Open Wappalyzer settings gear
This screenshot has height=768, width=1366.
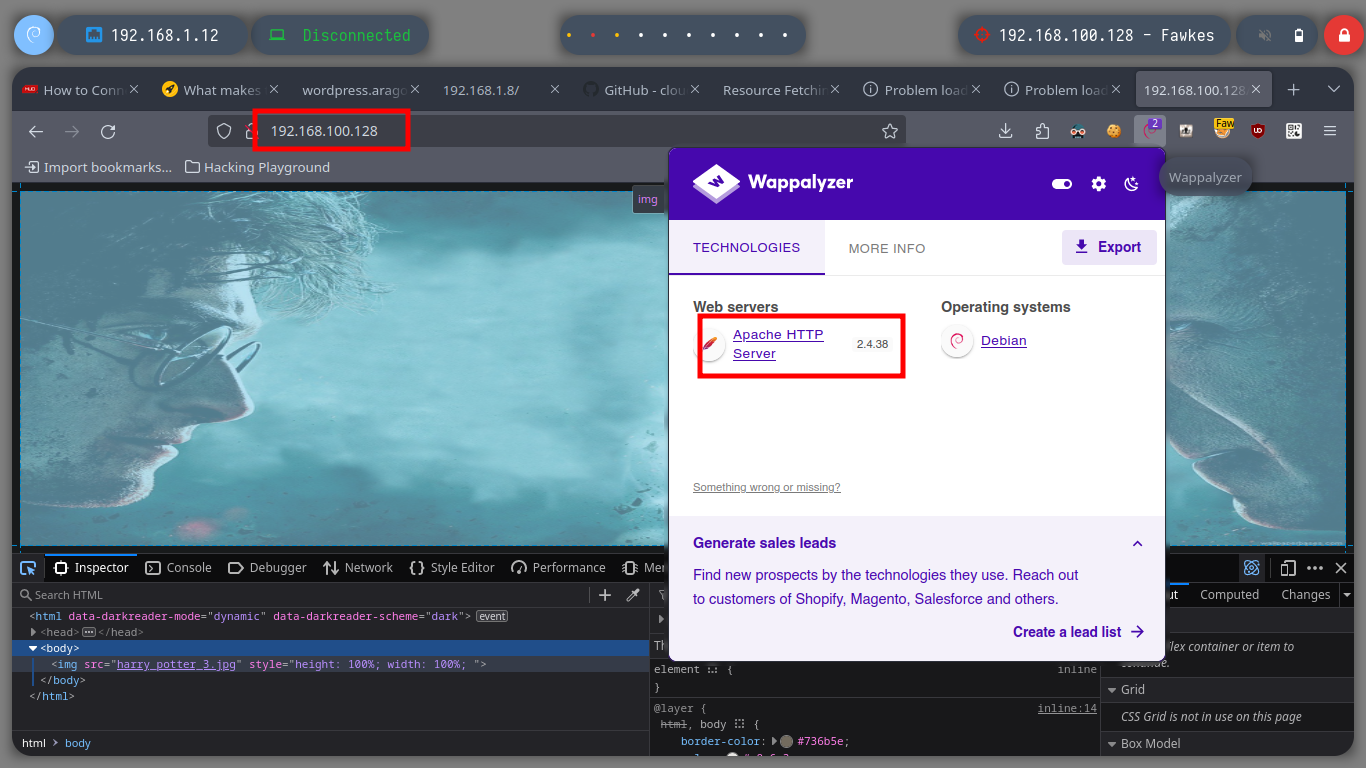(x=1099, y=184)
